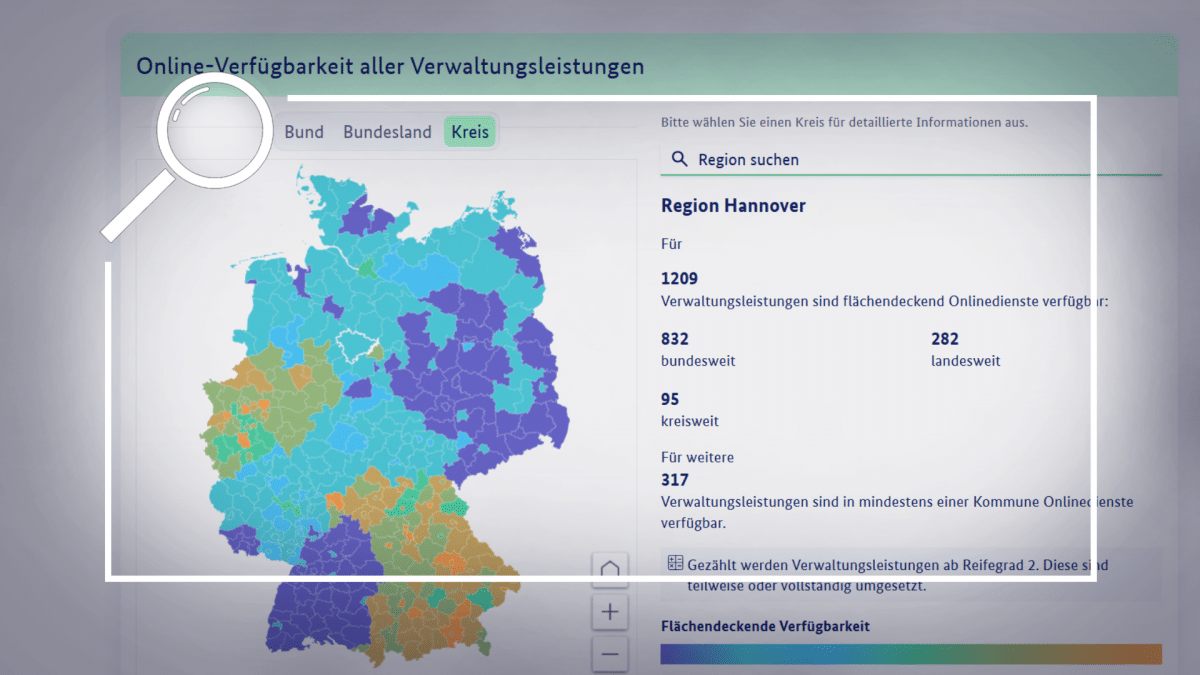
Task: Click the magnifier icon in Region suchen
Action: [x=680, y=159]
